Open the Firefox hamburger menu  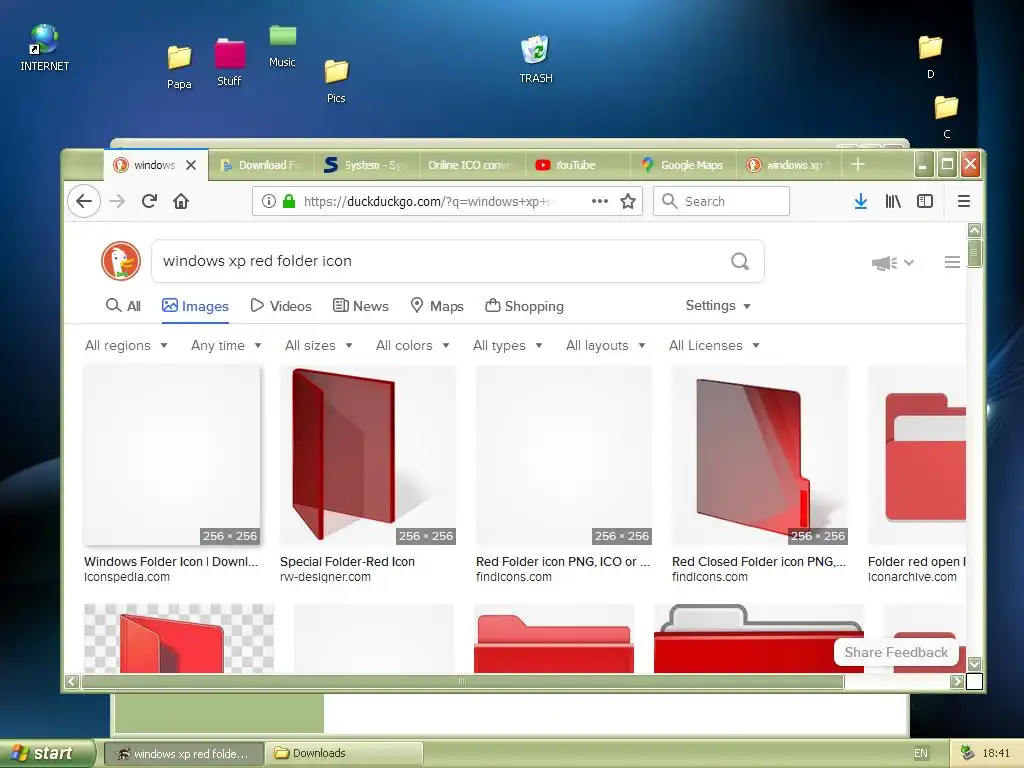[x=964, y=201]
